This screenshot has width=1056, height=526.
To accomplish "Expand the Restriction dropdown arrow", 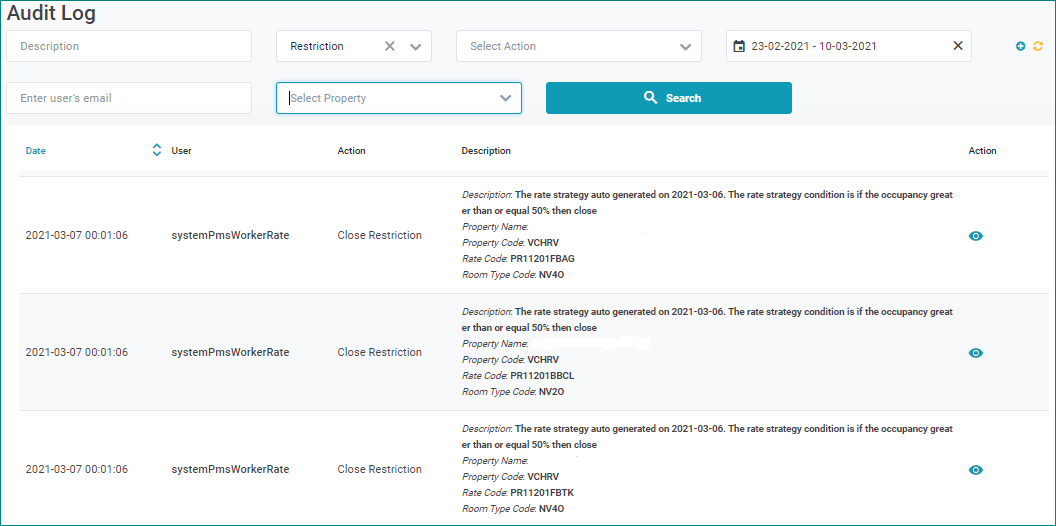I will point(416,46).
